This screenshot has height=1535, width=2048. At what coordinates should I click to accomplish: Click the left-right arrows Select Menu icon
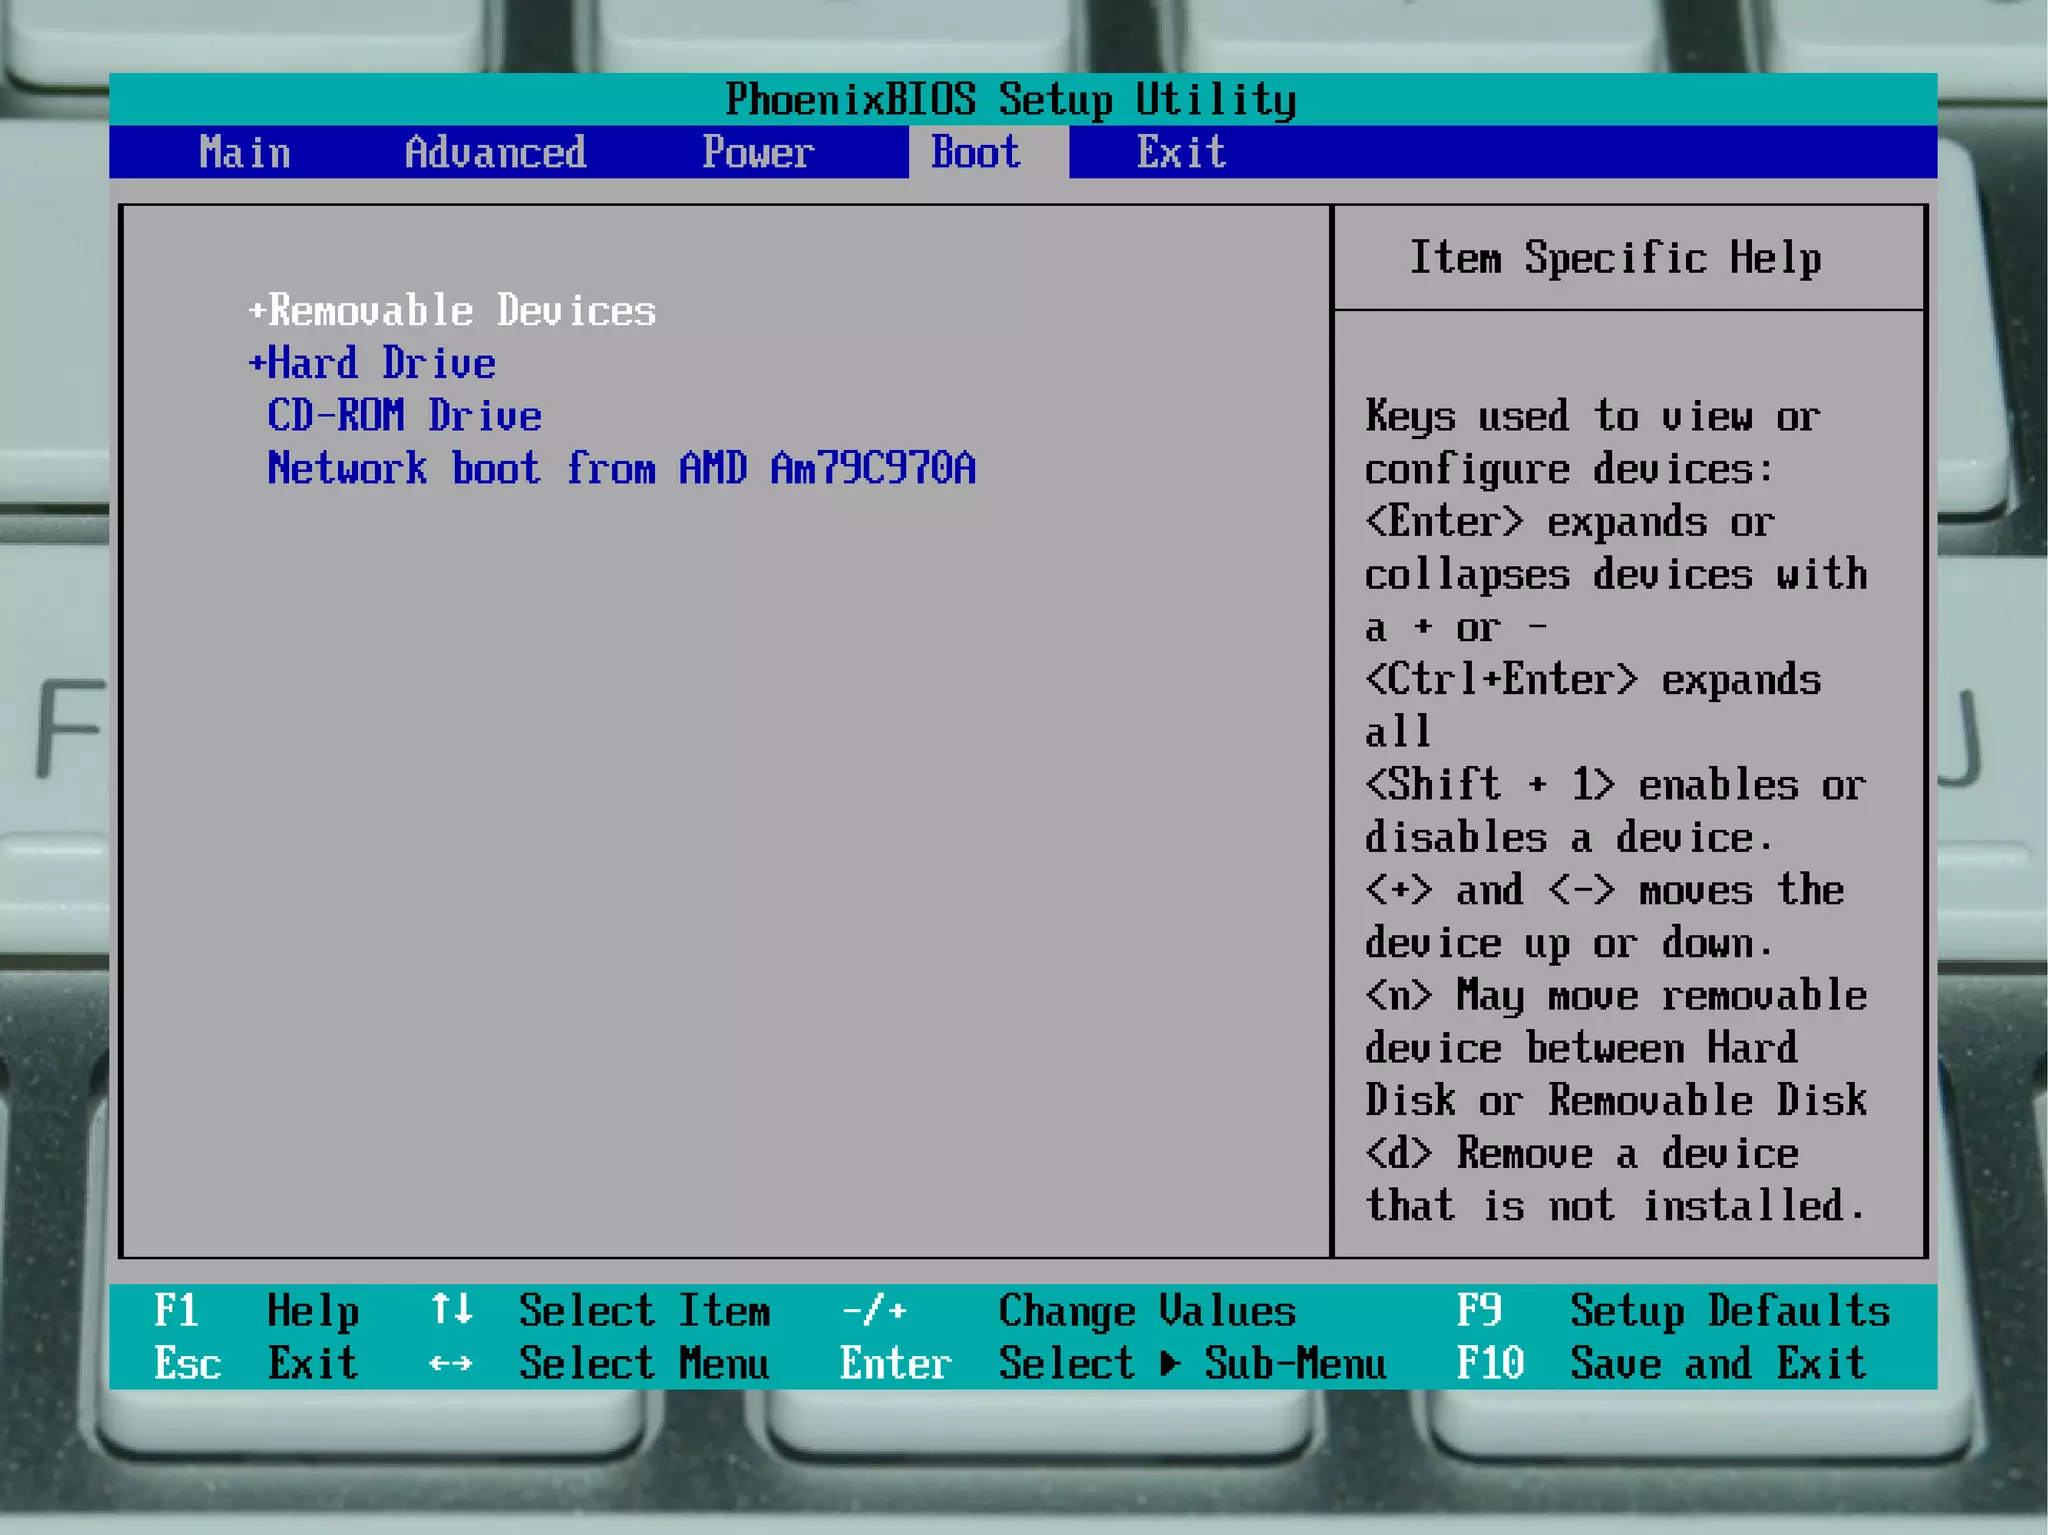[451, 1363]
